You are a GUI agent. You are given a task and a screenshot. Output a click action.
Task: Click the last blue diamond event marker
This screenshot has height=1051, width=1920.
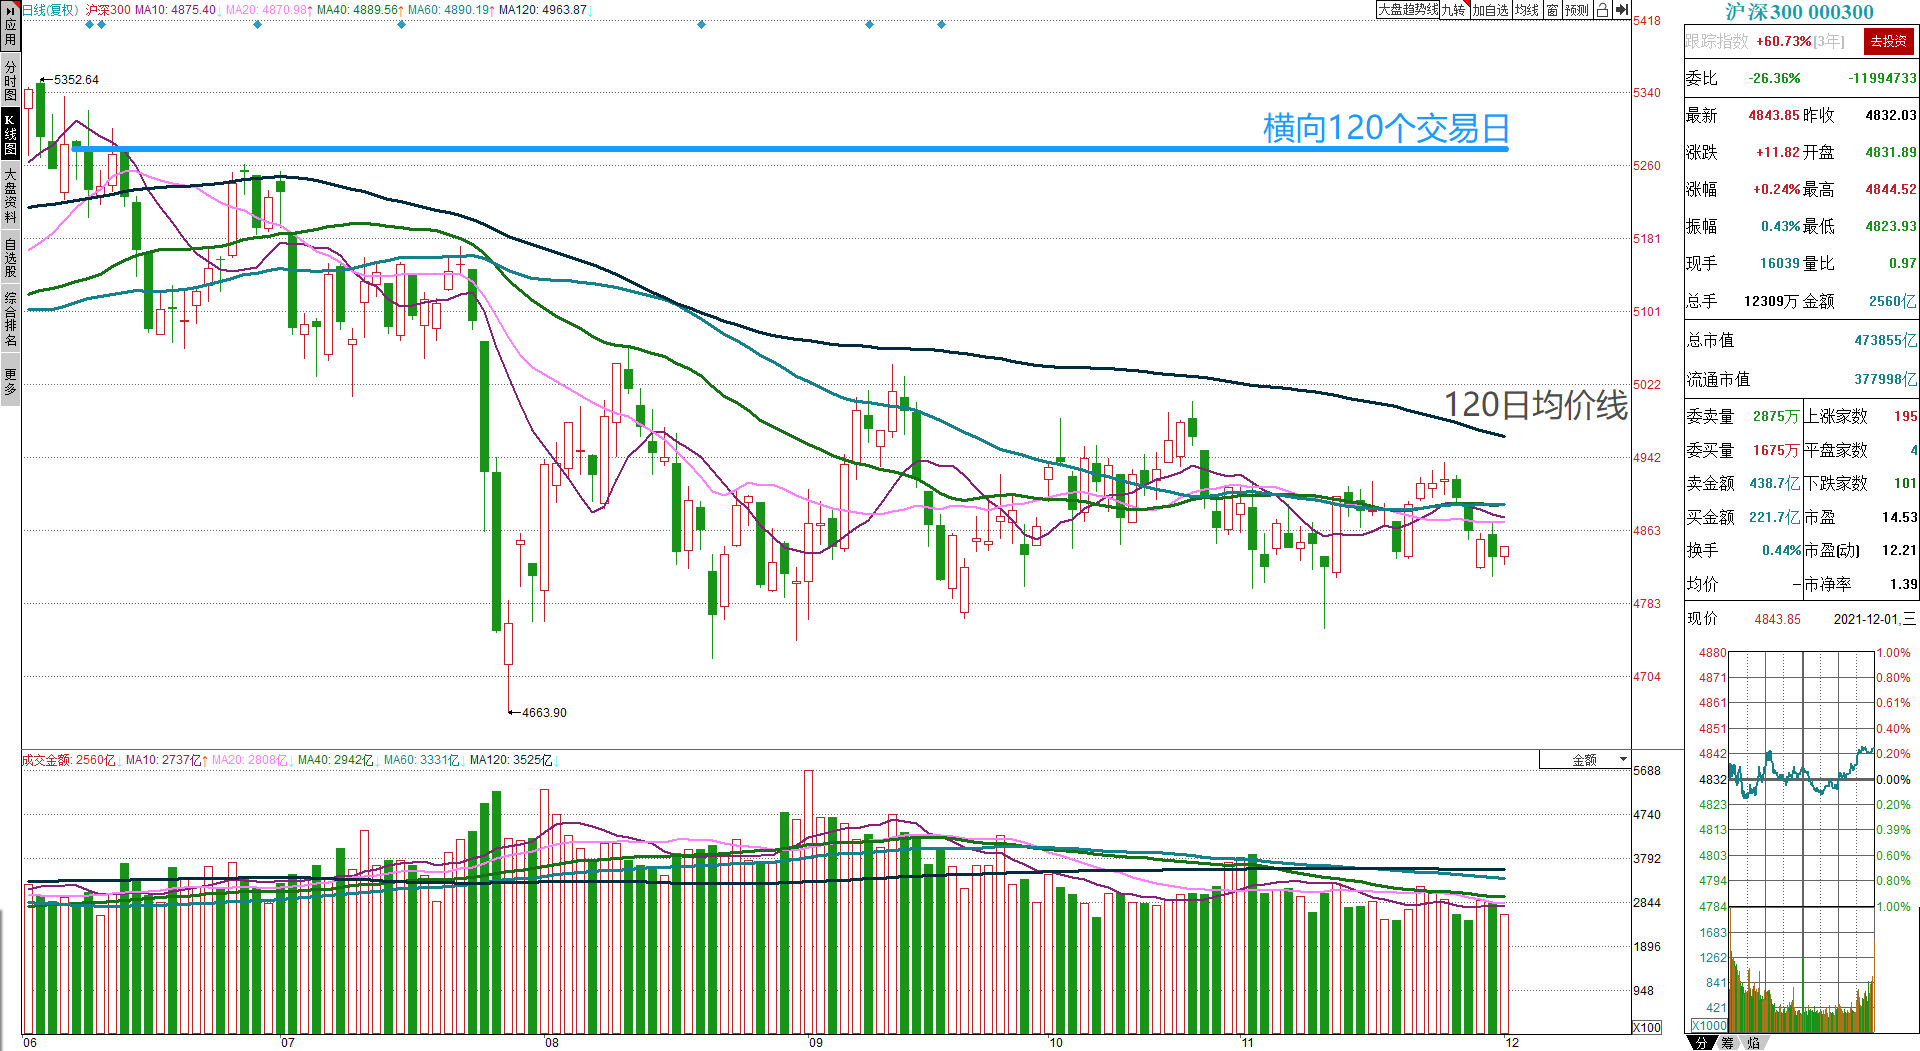[941, 24]
